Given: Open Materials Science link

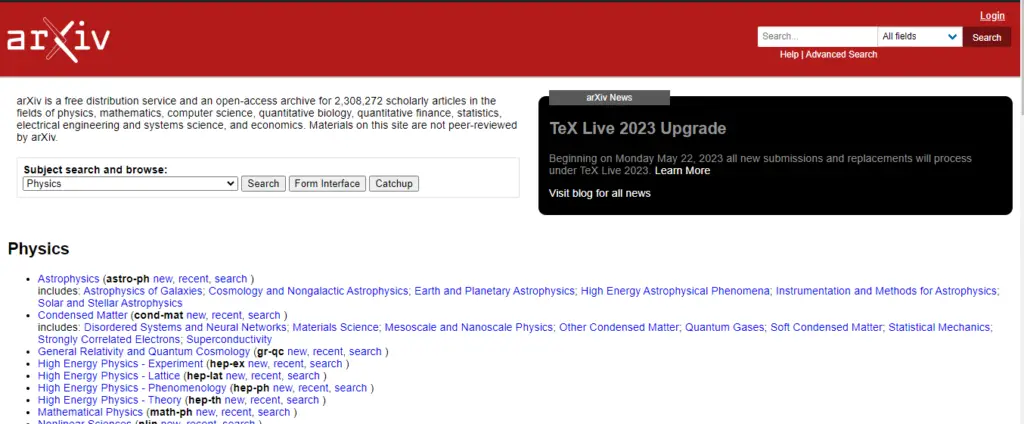Looking at the screenshot, I should [x=336, y=327].
